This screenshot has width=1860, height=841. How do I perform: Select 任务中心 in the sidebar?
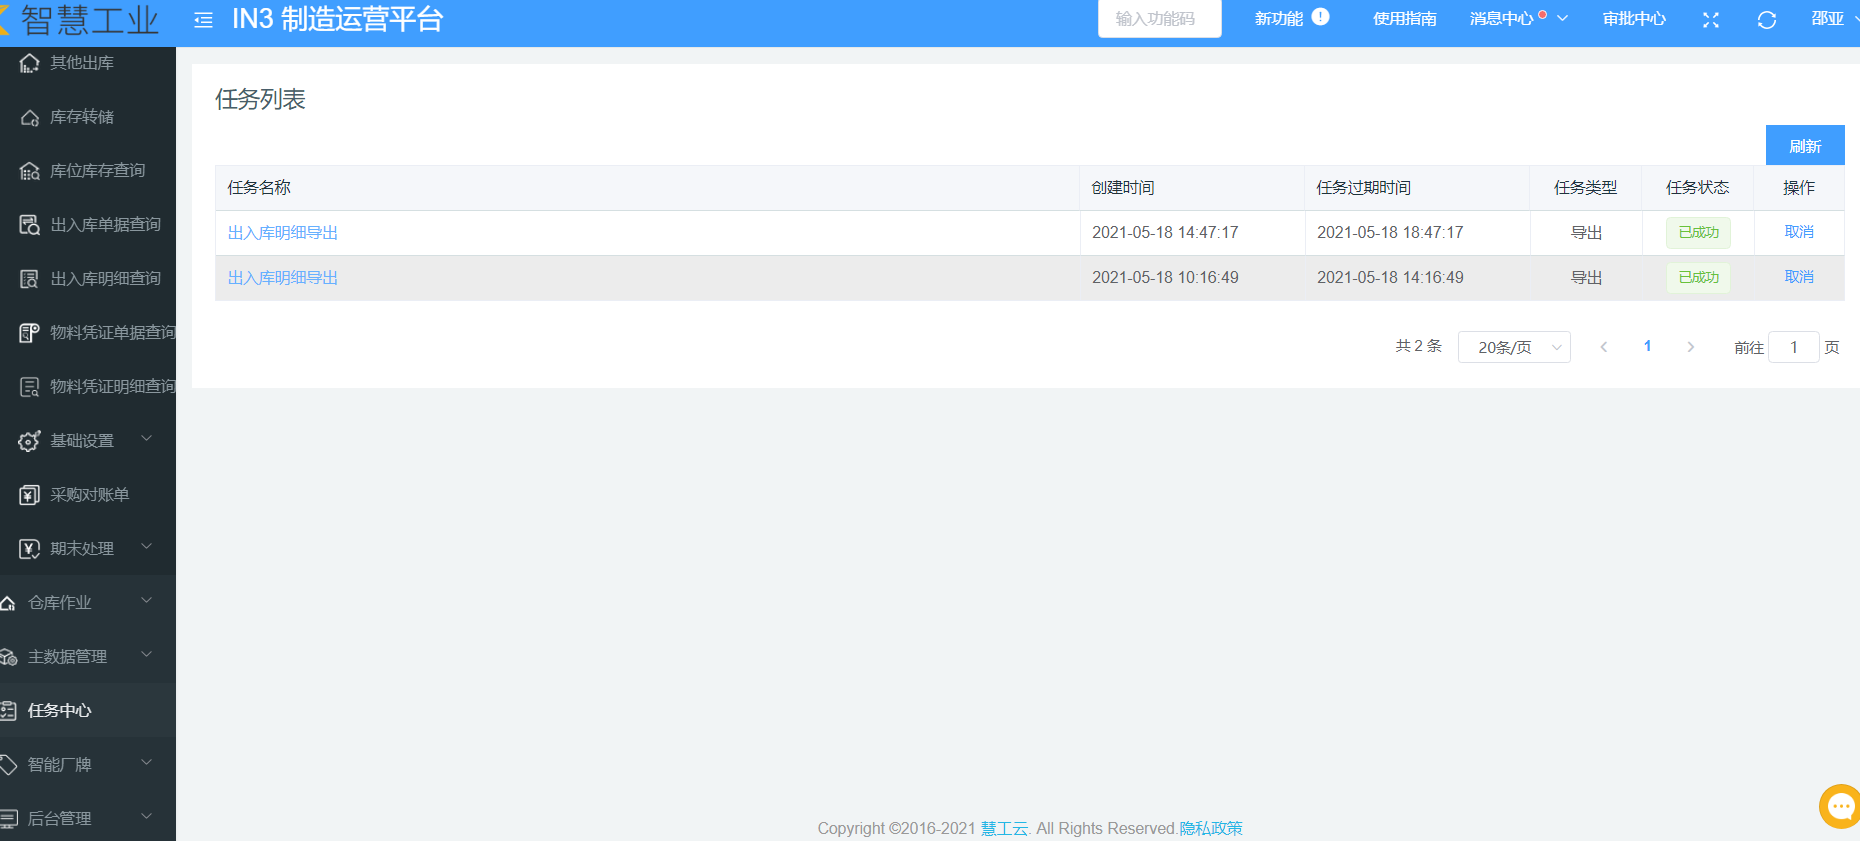(x=60, y=710)
